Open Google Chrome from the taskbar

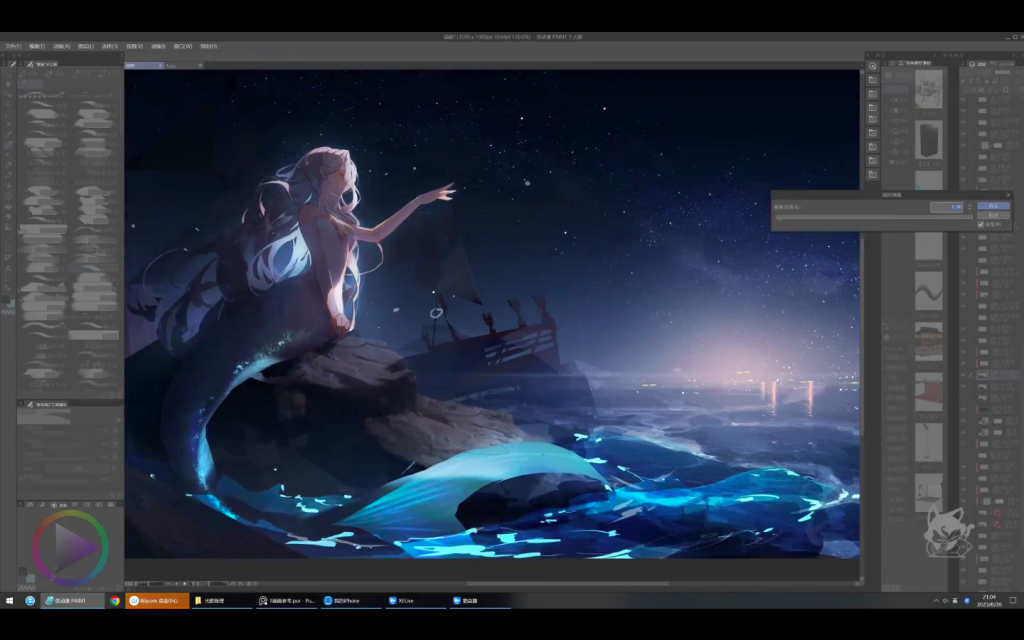pos(115,600)
